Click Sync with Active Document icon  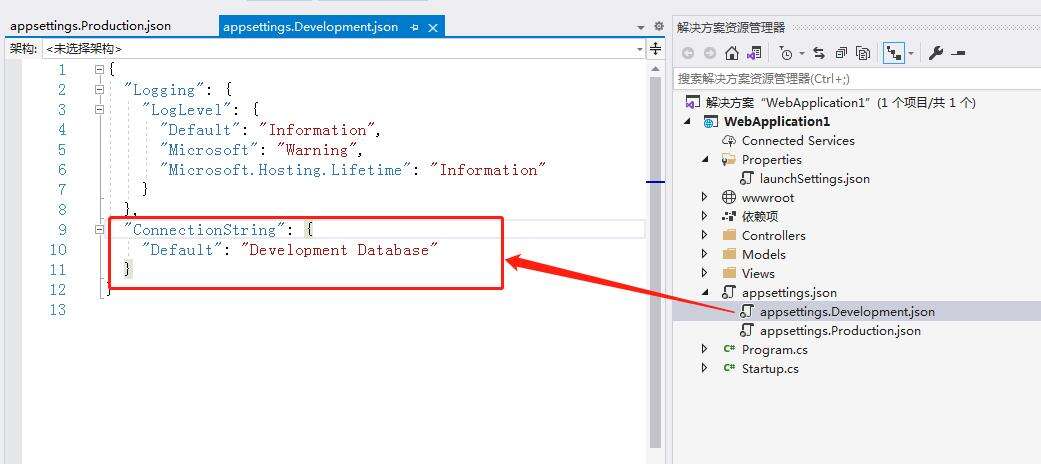[819, 53]
